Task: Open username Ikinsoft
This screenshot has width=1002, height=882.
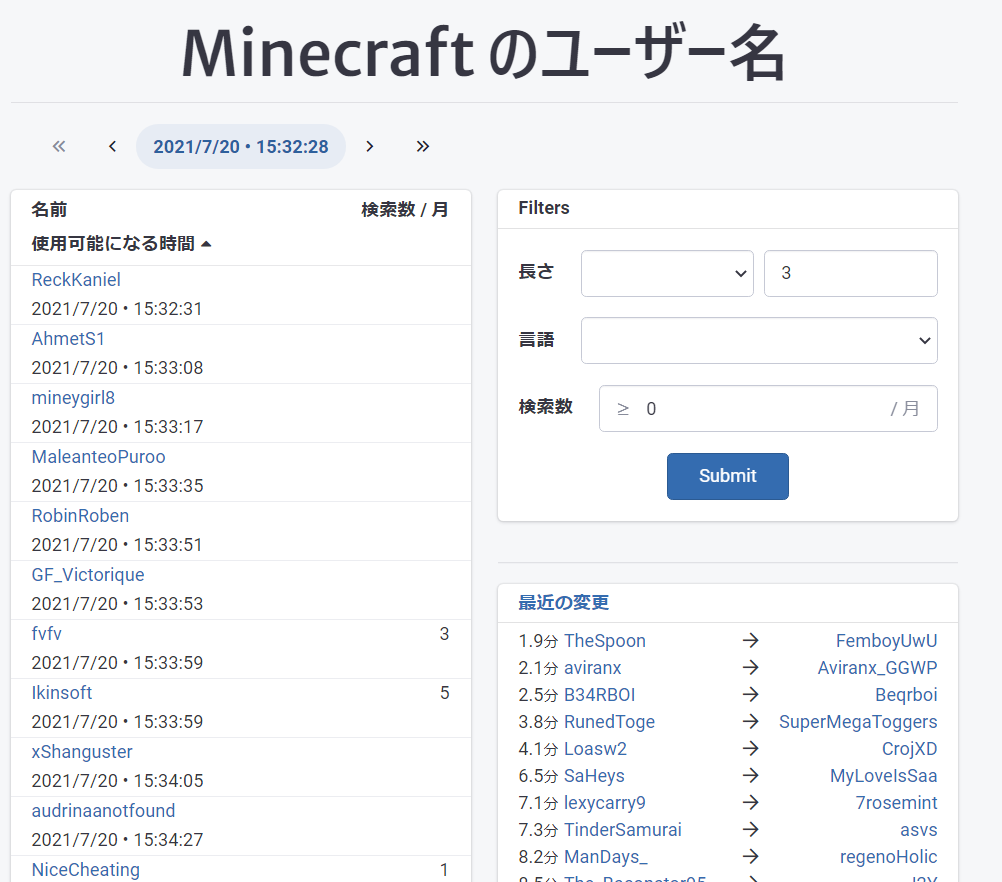Action: (x=62, y=693)
